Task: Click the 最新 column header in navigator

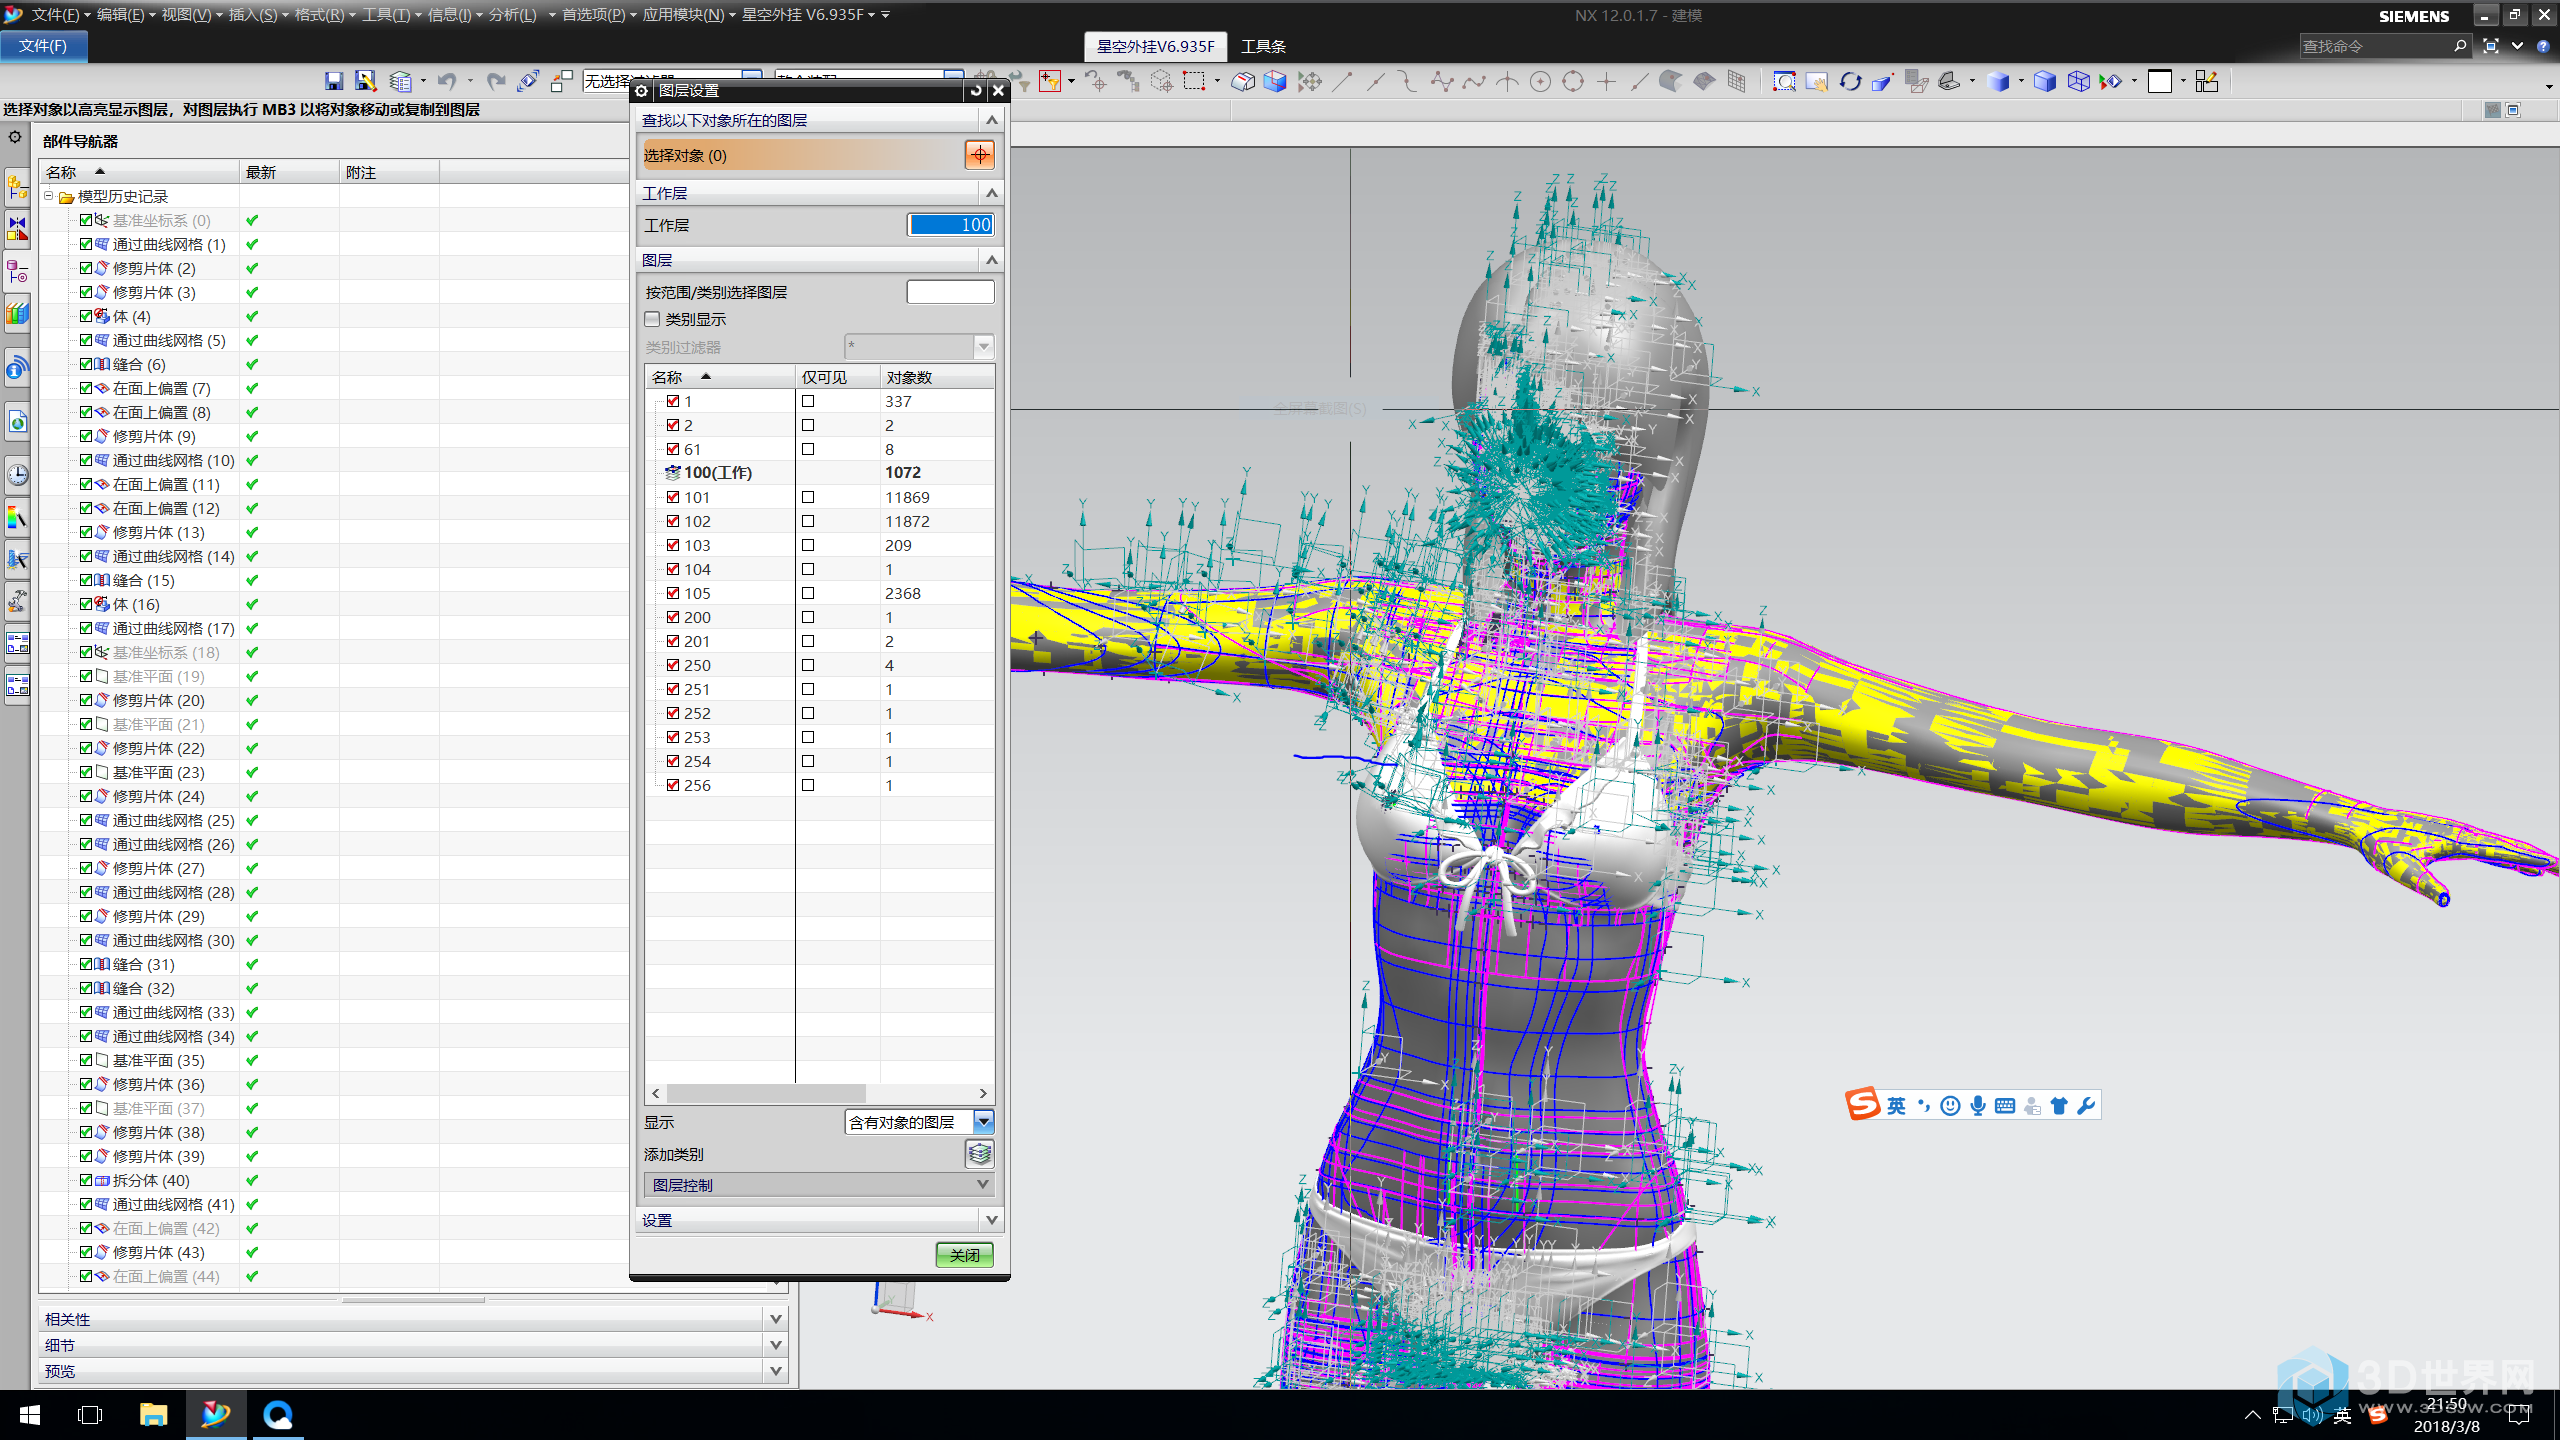Action: 289,172
